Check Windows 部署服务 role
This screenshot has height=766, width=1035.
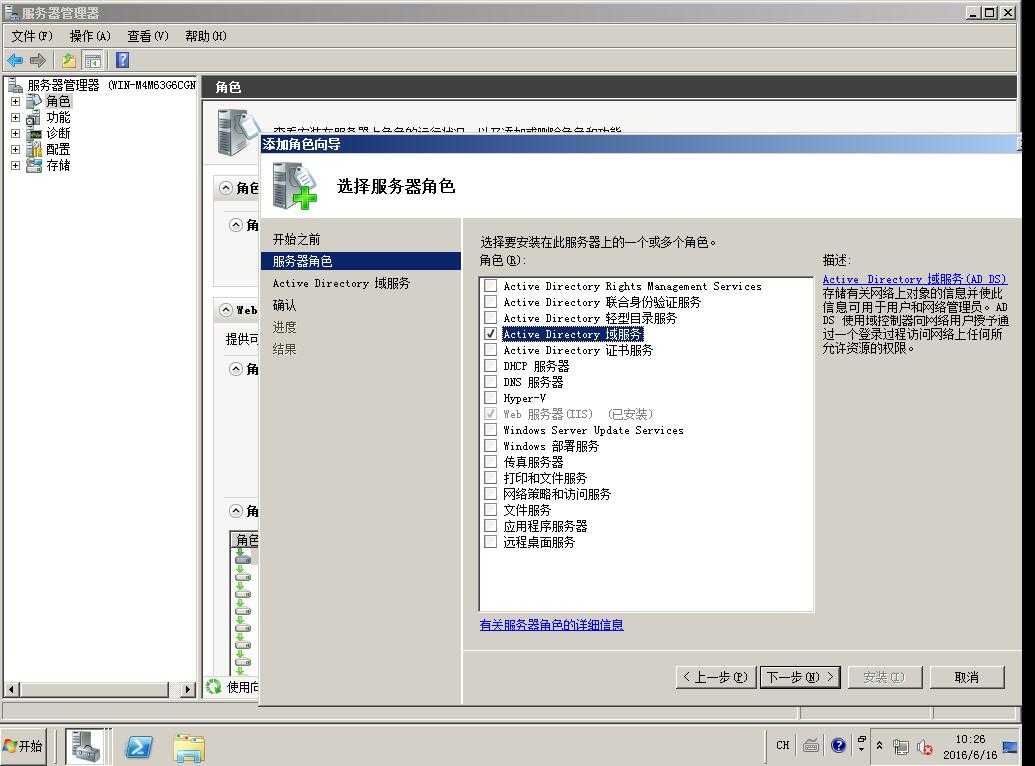[490, 446]
